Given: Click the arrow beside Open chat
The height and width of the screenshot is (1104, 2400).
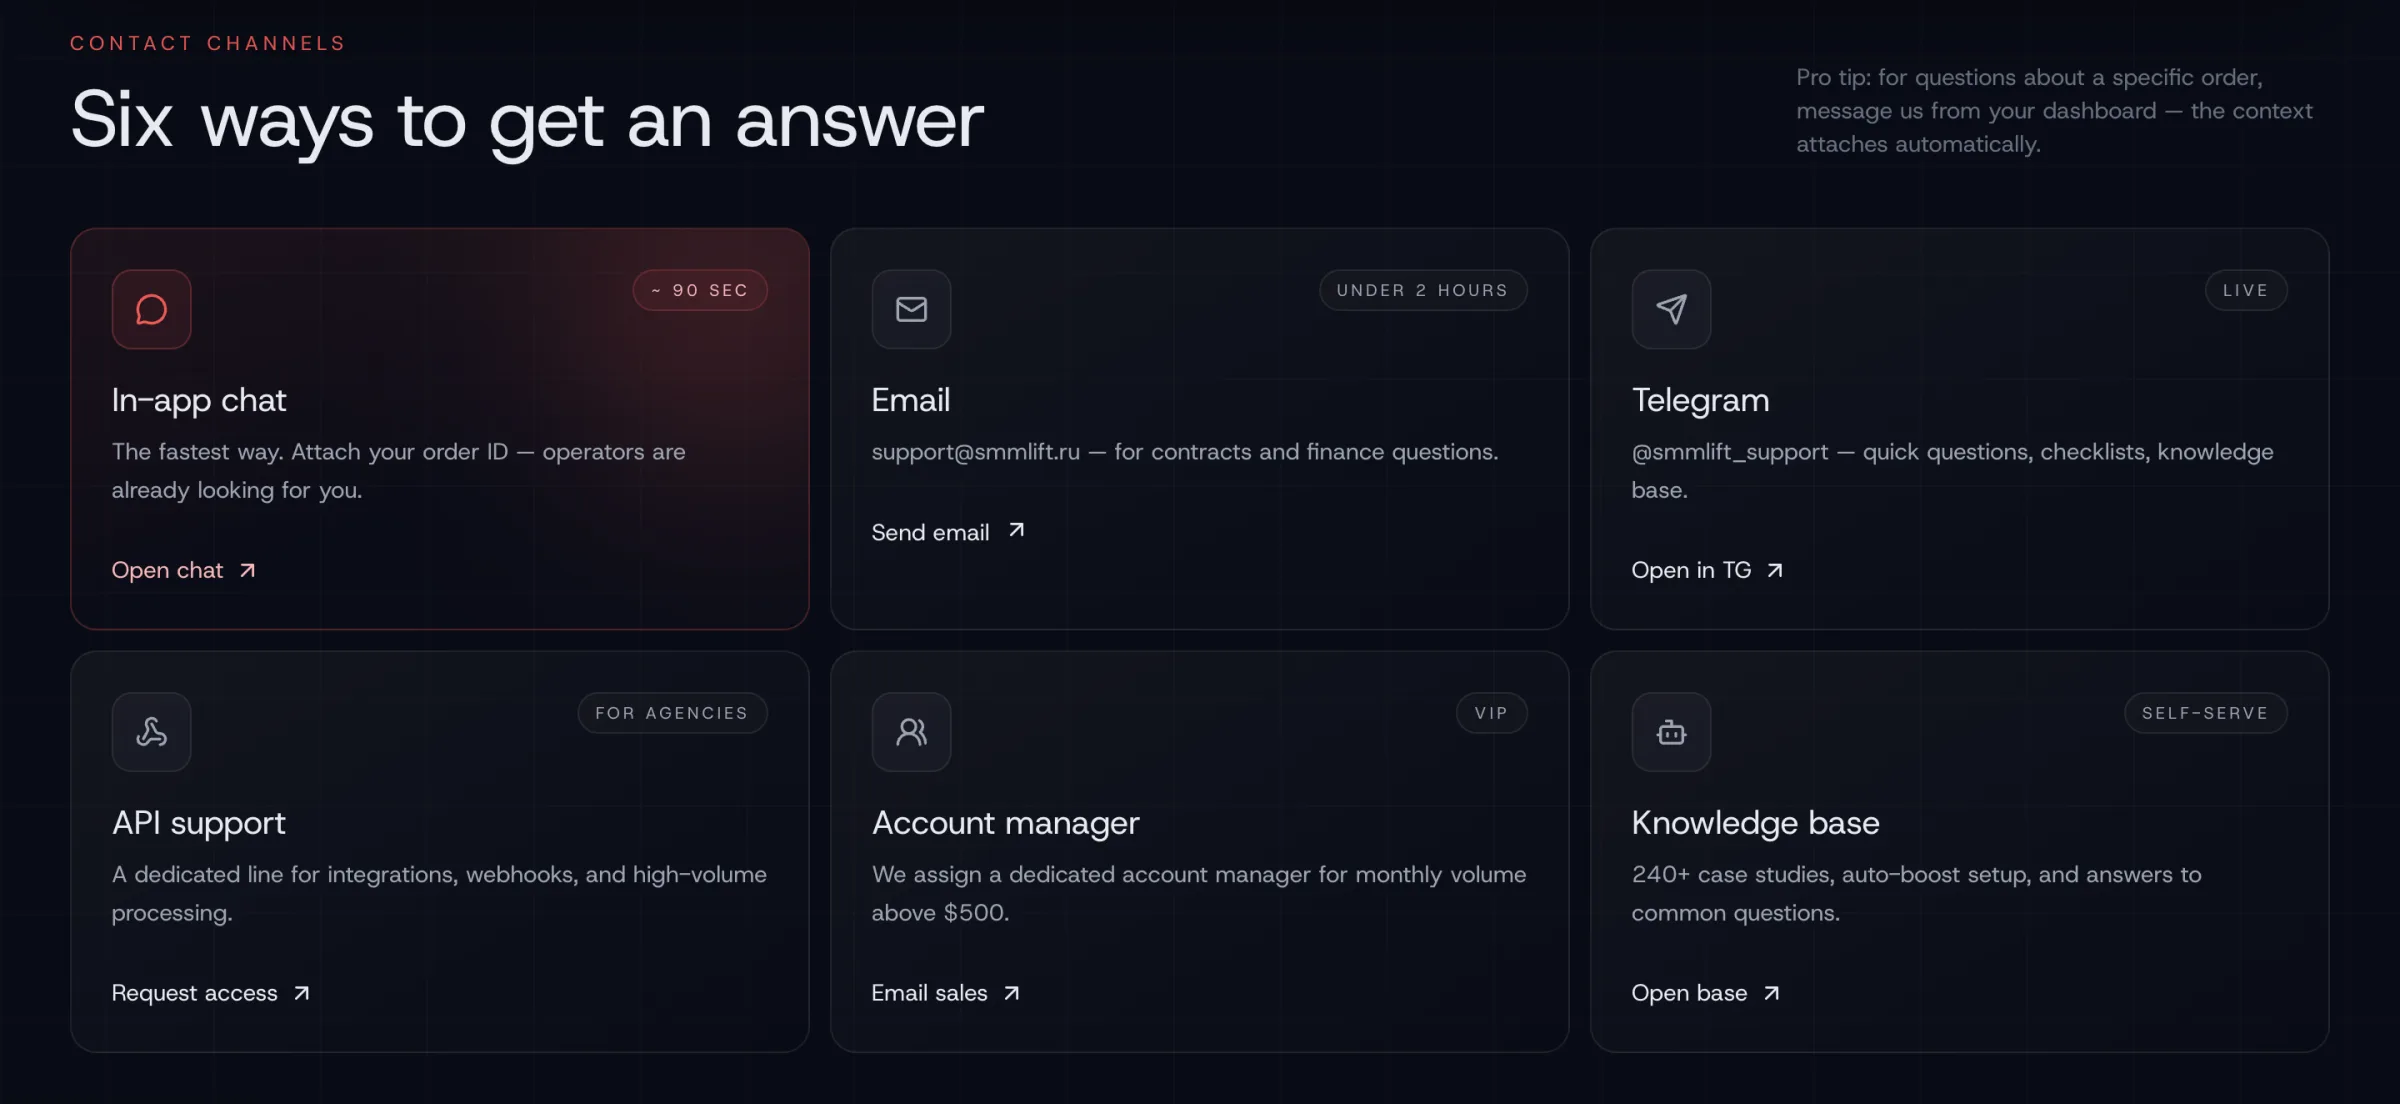Looking at the screenshot, I should 248,570.
